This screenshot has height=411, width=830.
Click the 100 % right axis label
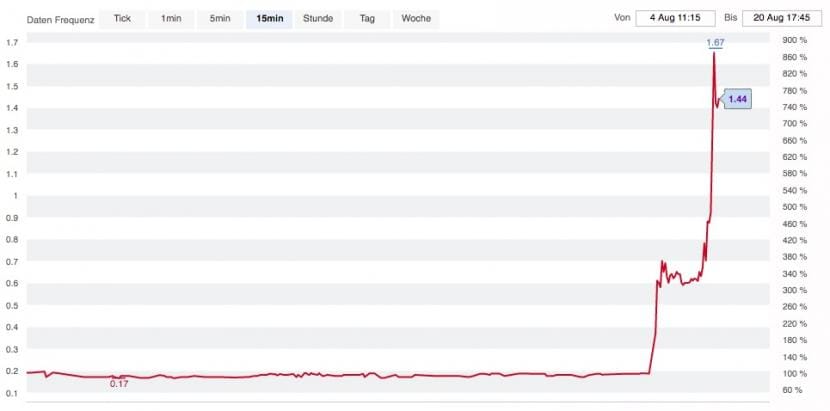(x=794, y=373)
